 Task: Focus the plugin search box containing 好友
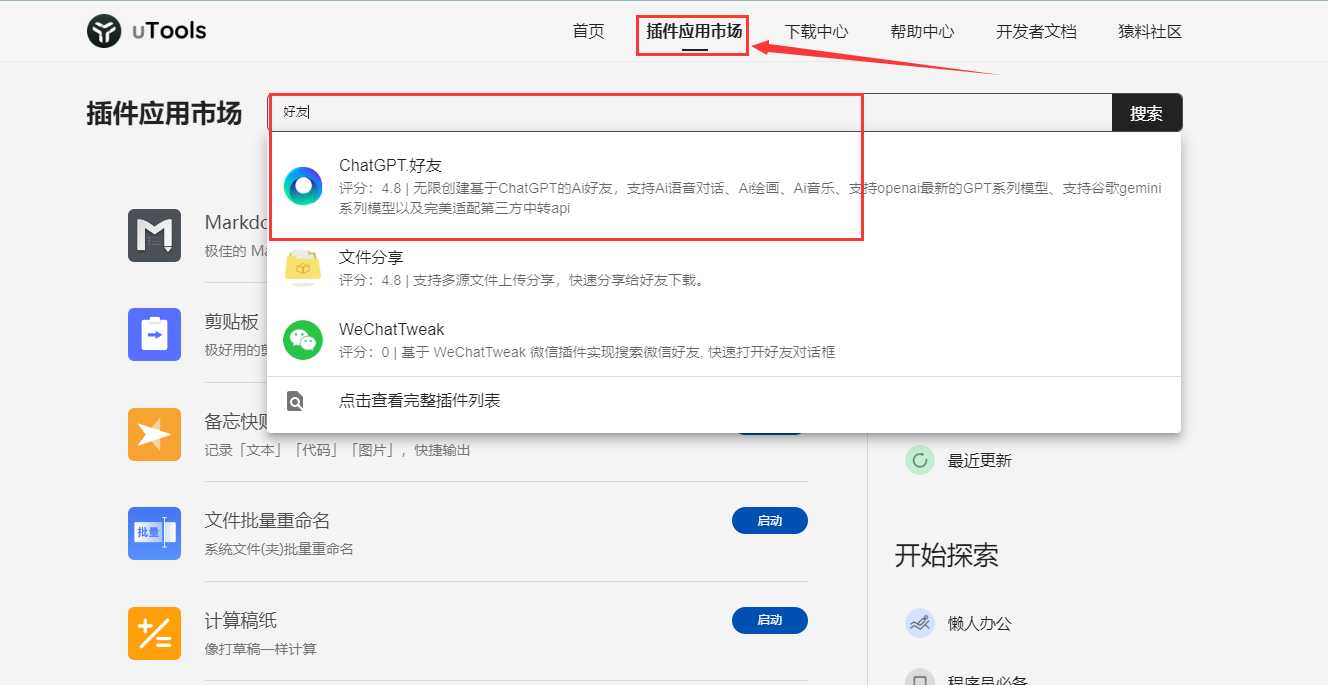click(x=690, y=113)
